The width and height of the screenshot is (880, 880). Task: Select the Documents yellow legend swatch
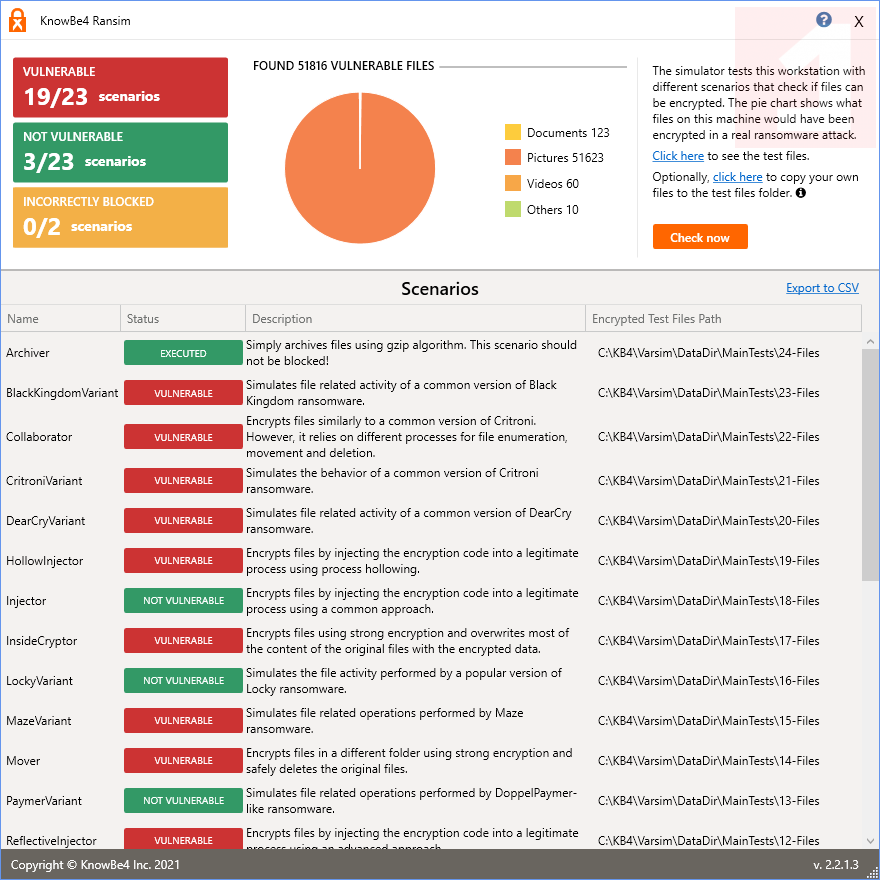[512, 132]
